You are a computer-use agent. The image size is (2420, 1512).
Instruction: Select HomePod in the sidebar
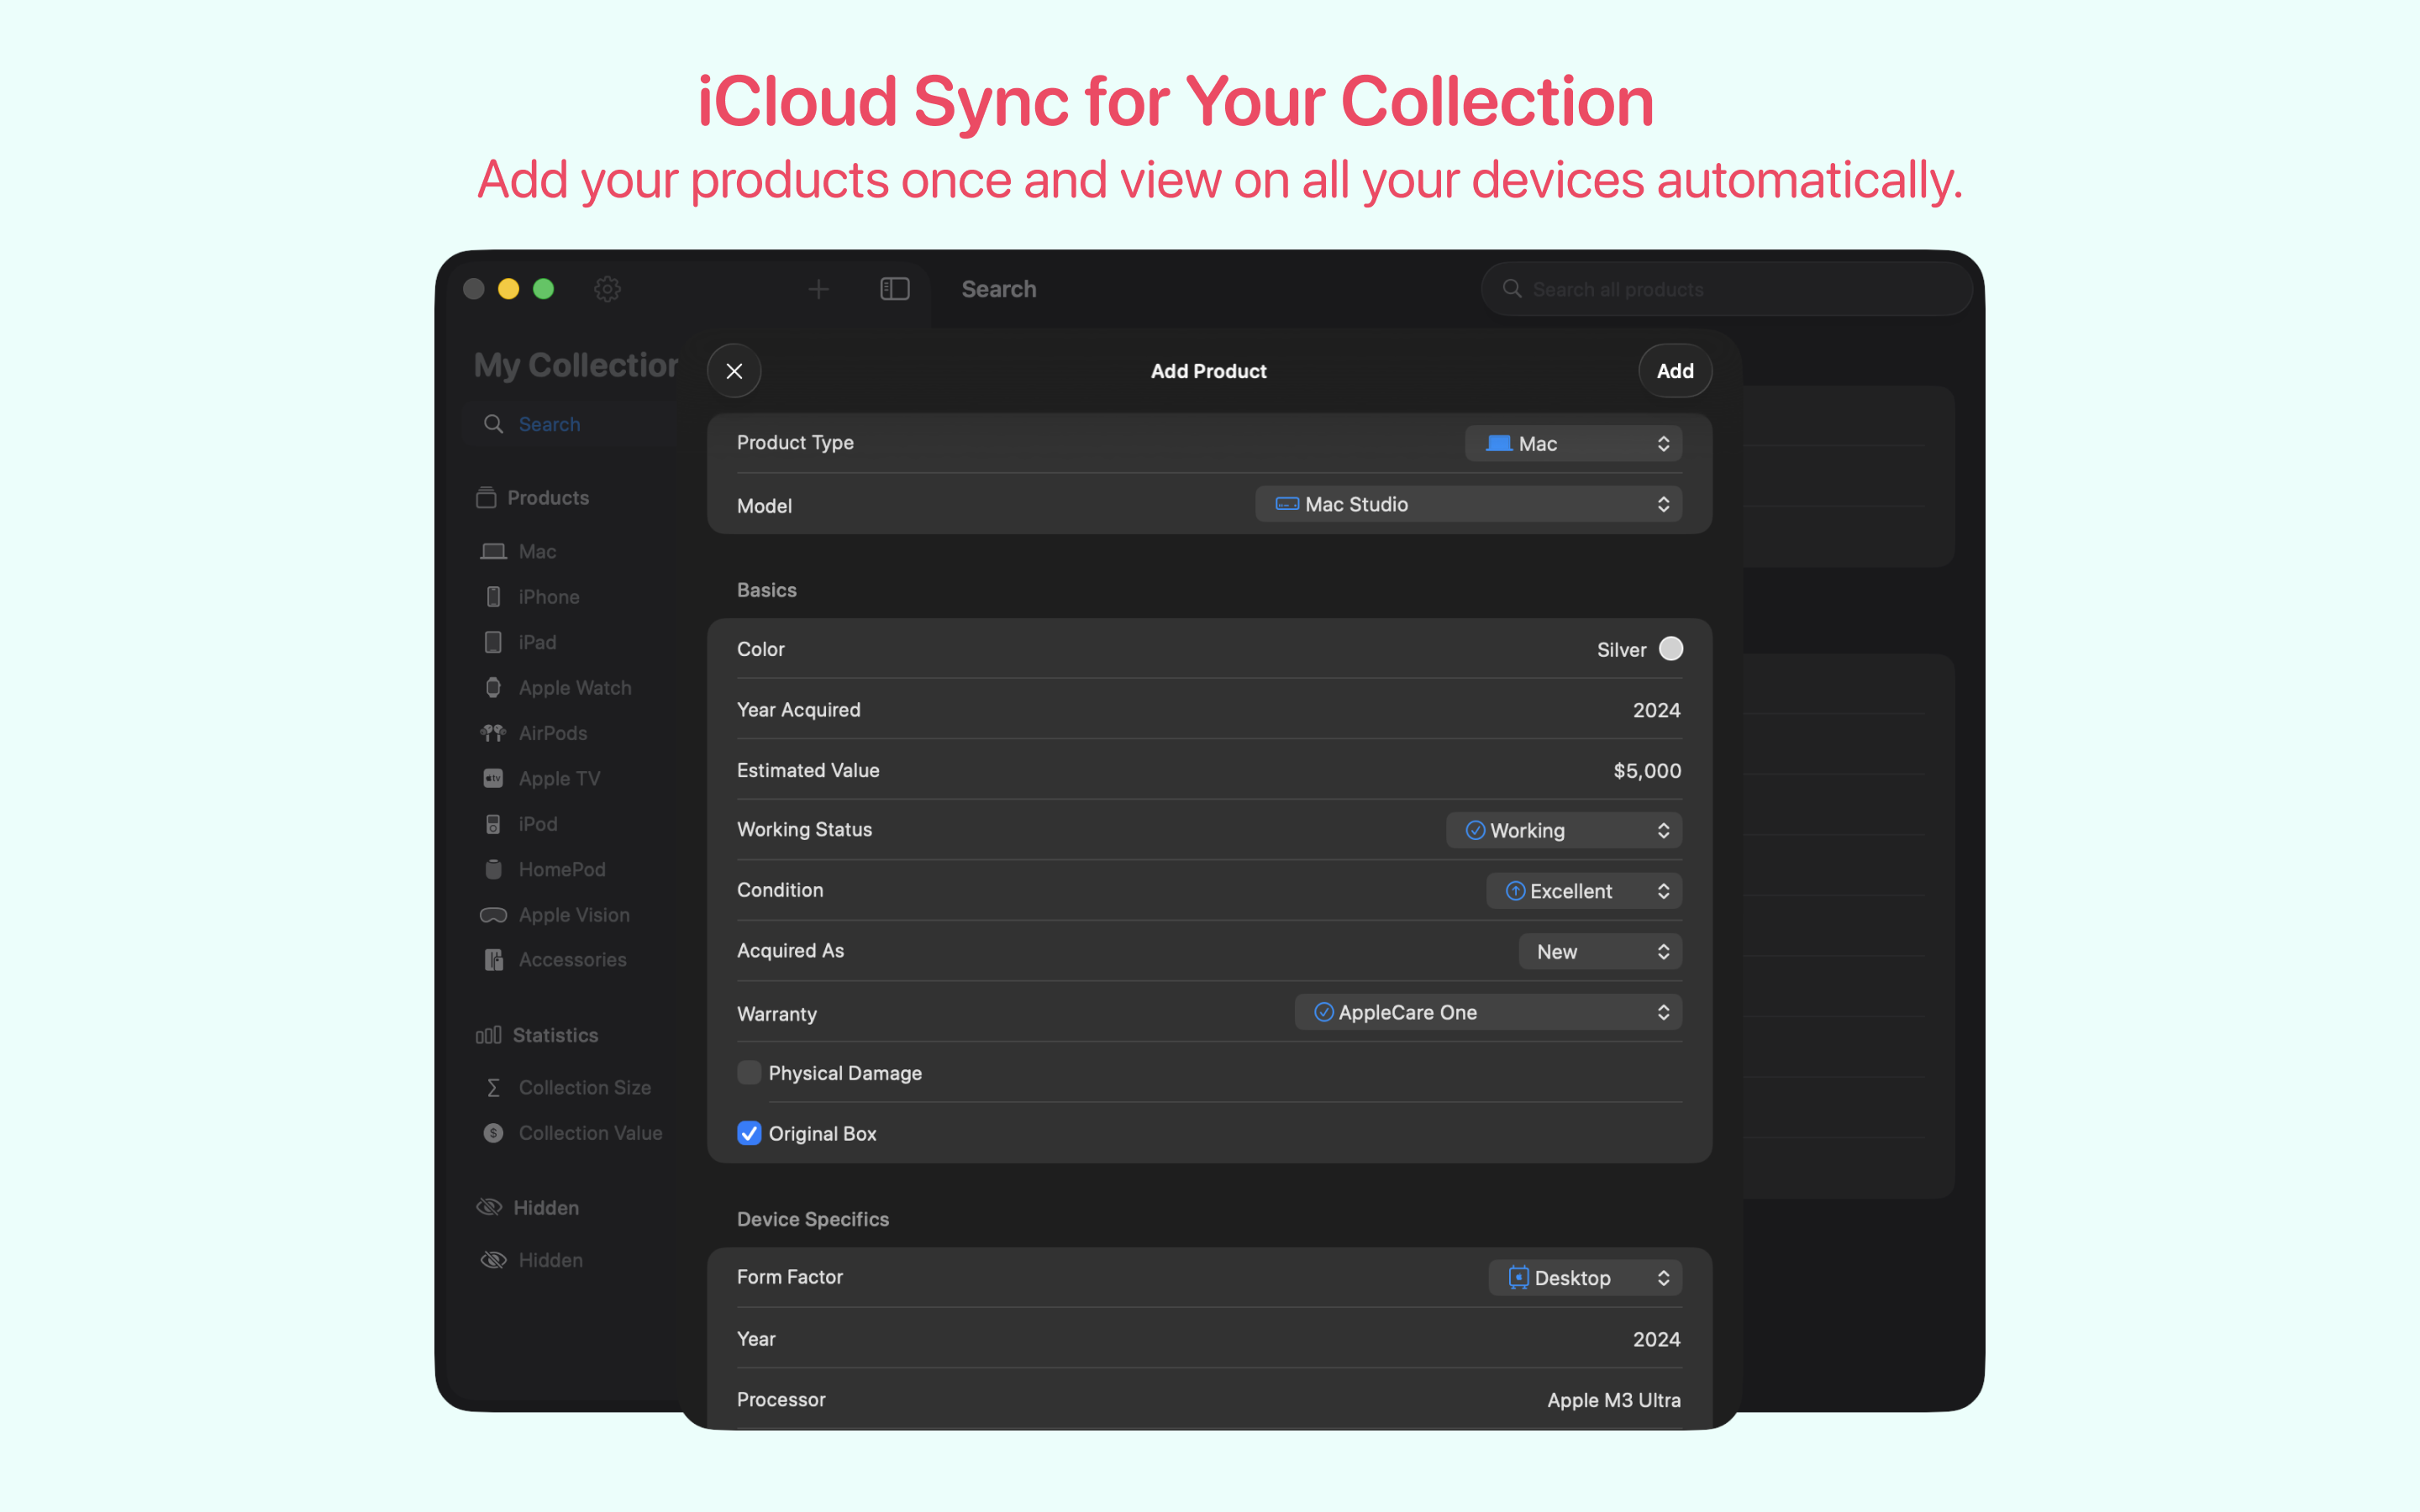tap(562, 869)
